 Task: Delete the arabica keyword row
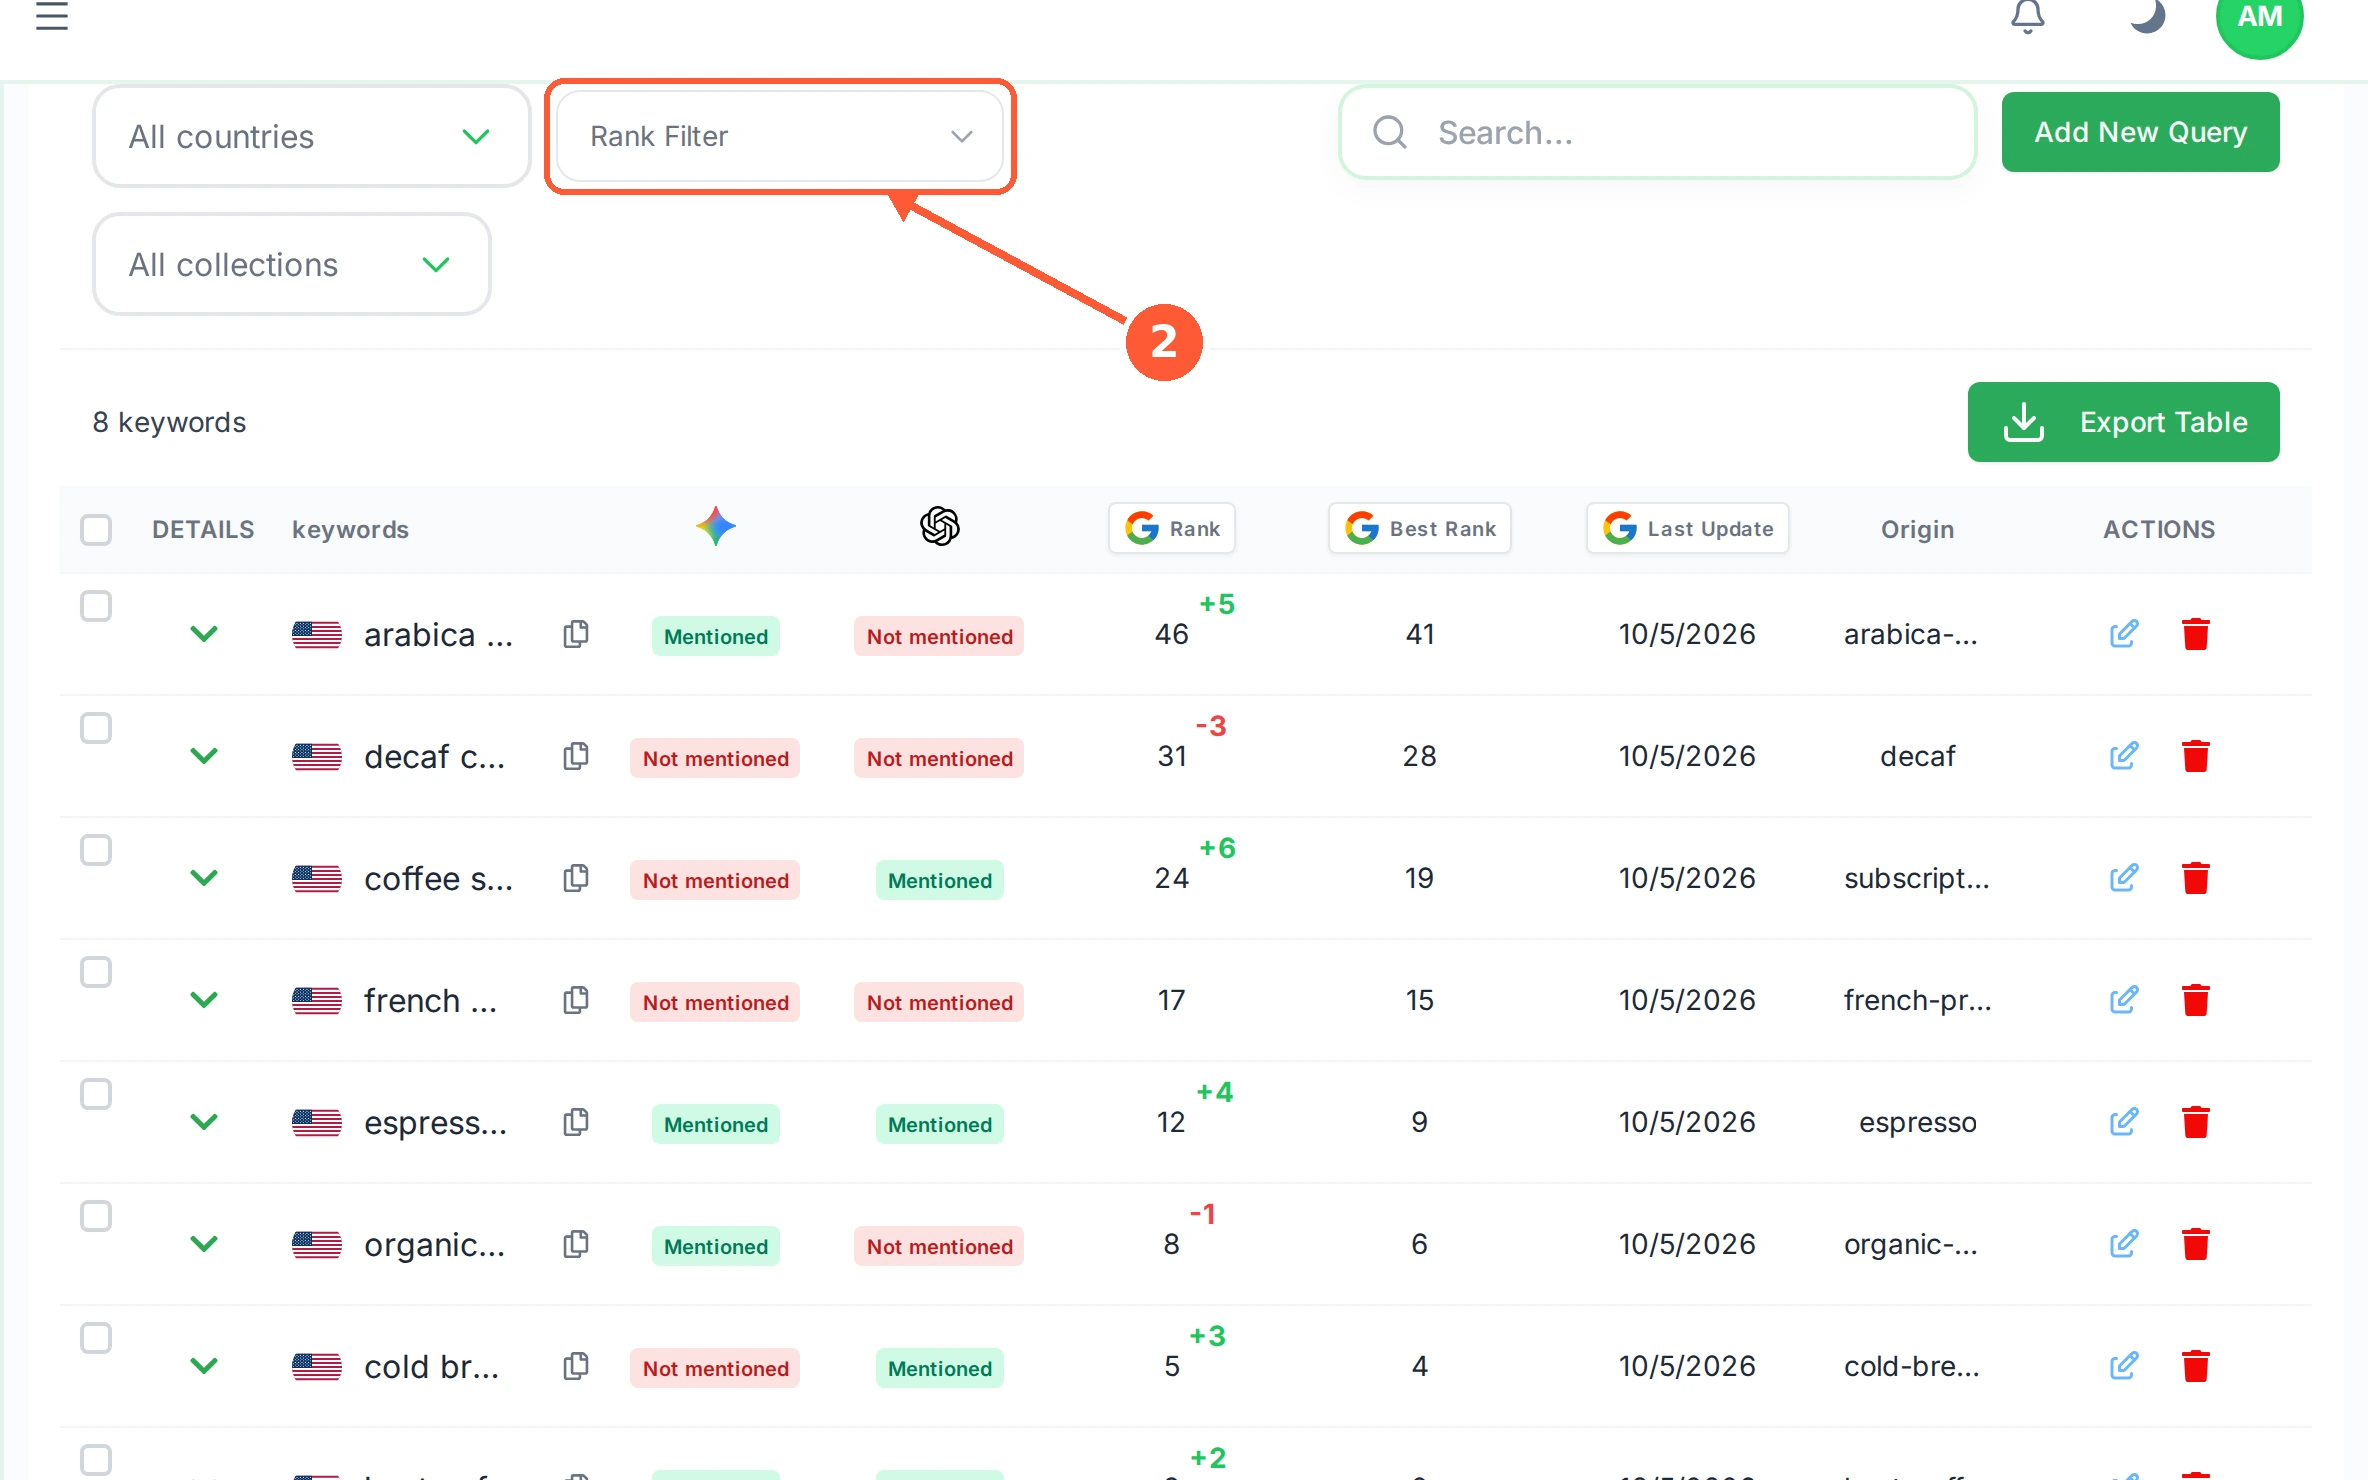pos(2196,634)
